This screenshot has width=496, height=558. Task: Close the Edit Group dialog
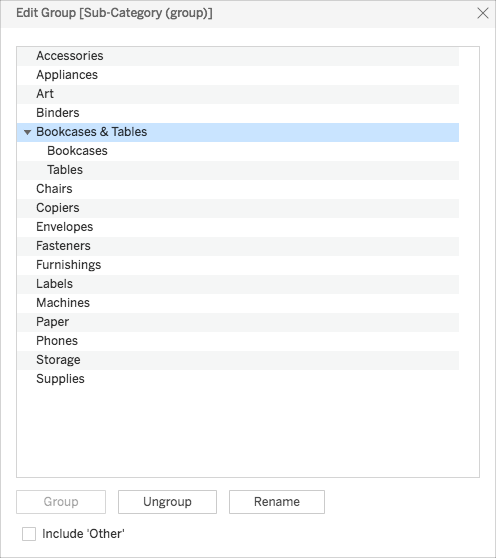(x=482, y=13)
